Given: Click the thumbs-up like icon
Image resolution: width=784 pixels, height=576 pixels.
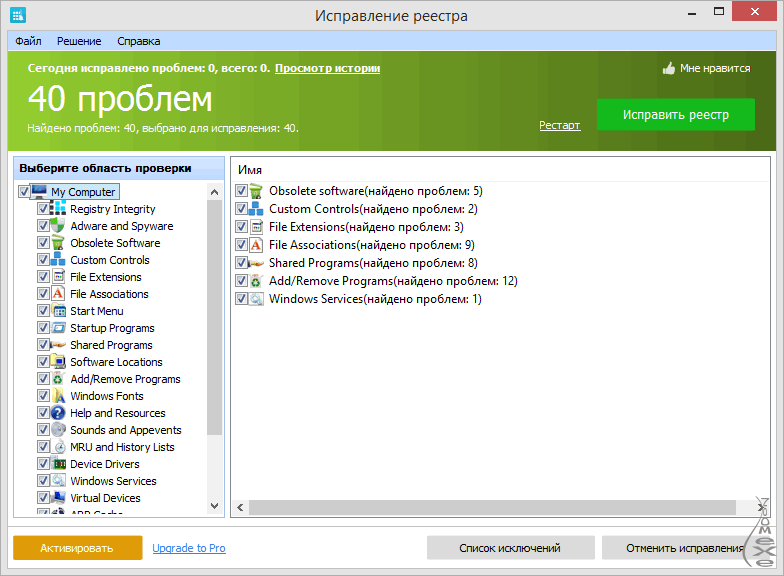Looking at the screenshot, I should pos(669,69).
